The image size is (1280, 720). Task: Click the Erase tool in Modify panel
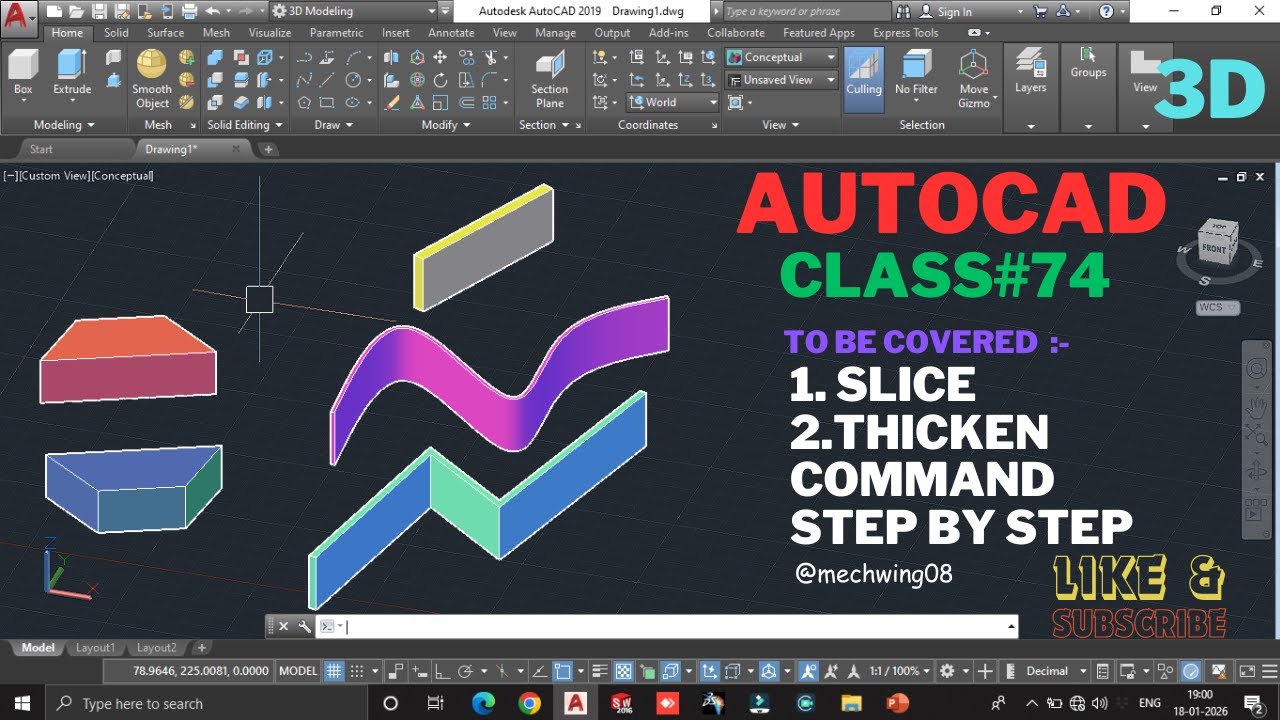click(392, 102)
